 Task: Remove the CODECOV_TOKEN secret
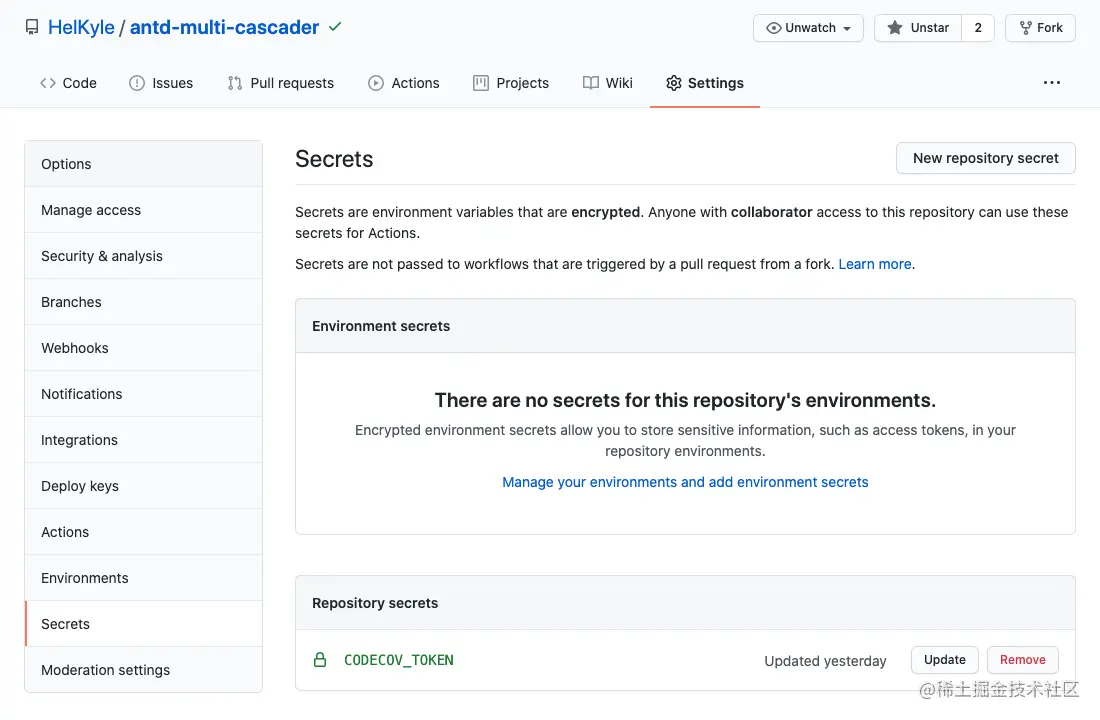(1022, 660)
